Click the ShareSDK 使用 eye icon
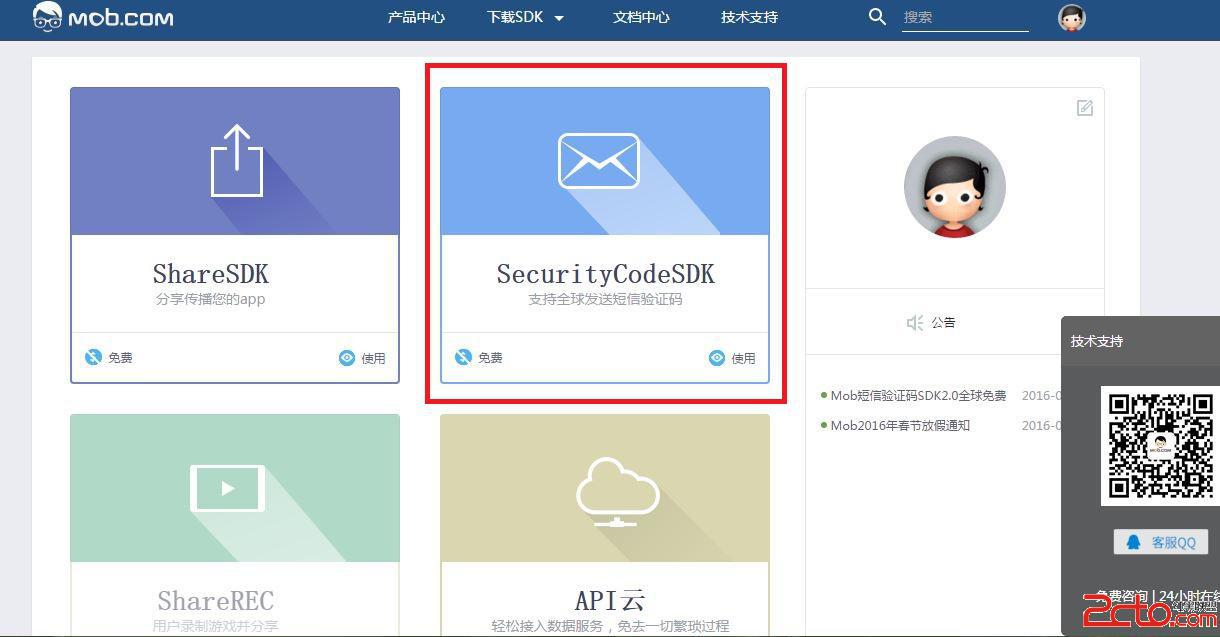 [347, 357]
